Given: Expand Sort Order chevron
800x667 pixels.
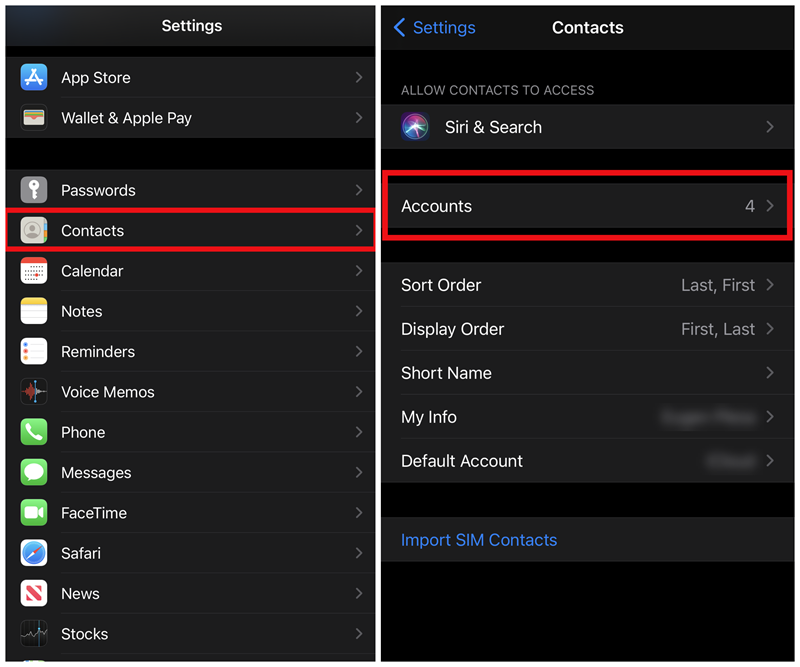Looking at the screenshot, I should (770, 285).
